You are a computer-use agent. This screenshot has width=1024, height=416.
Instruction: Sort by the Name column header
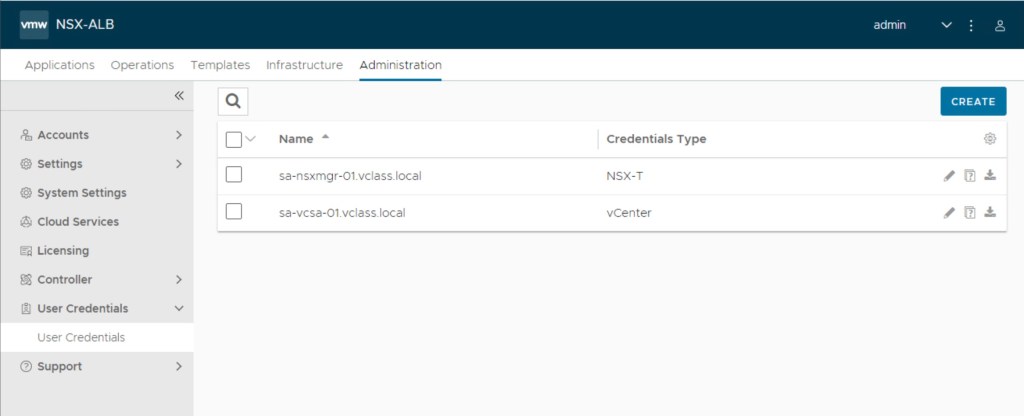(x=296, y=139)
